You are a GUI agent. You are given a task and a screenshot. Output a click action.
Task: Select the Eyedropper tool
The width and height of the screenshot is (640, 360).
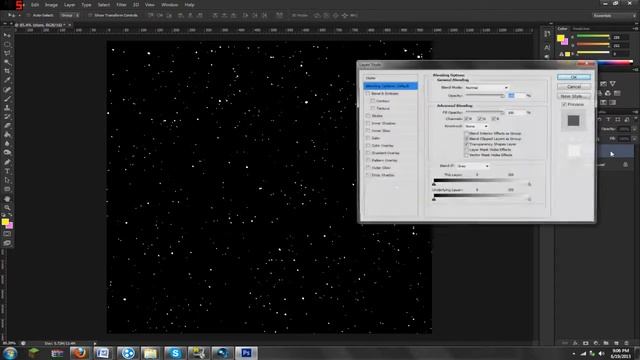click(x=7, y=80)
